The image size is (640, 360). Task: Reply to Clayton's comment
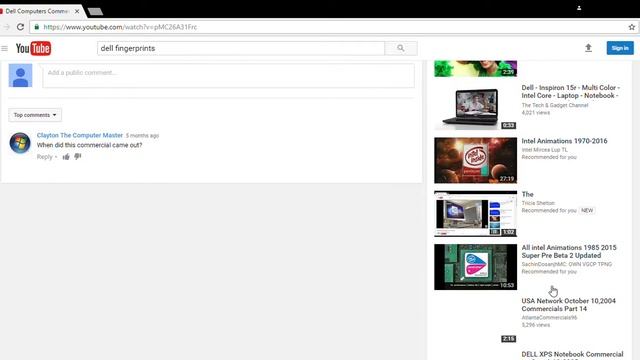[44, 157]
